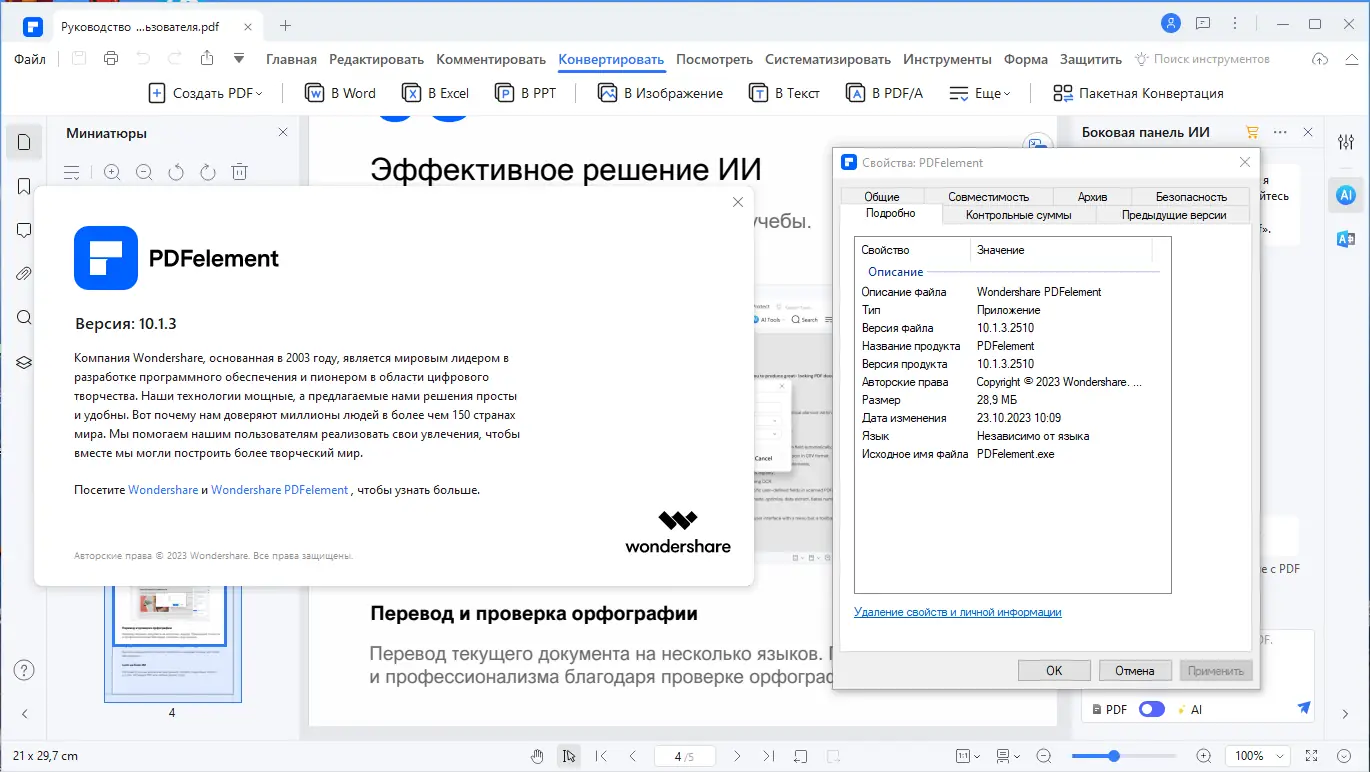1370x772 pixels.
Task: Open the zoom percentage dropdown
Action: [x=1257, y=756]
